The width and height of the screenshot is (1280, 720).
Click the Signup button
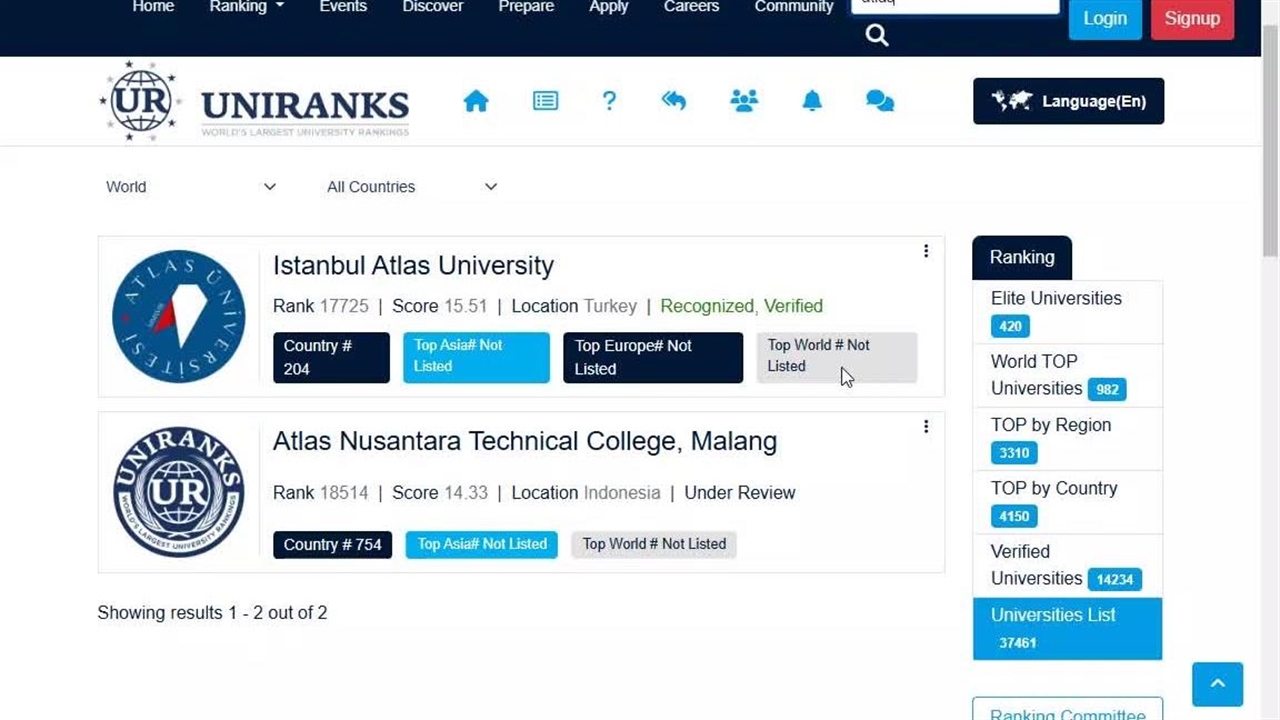click(x=1192, y=18)
